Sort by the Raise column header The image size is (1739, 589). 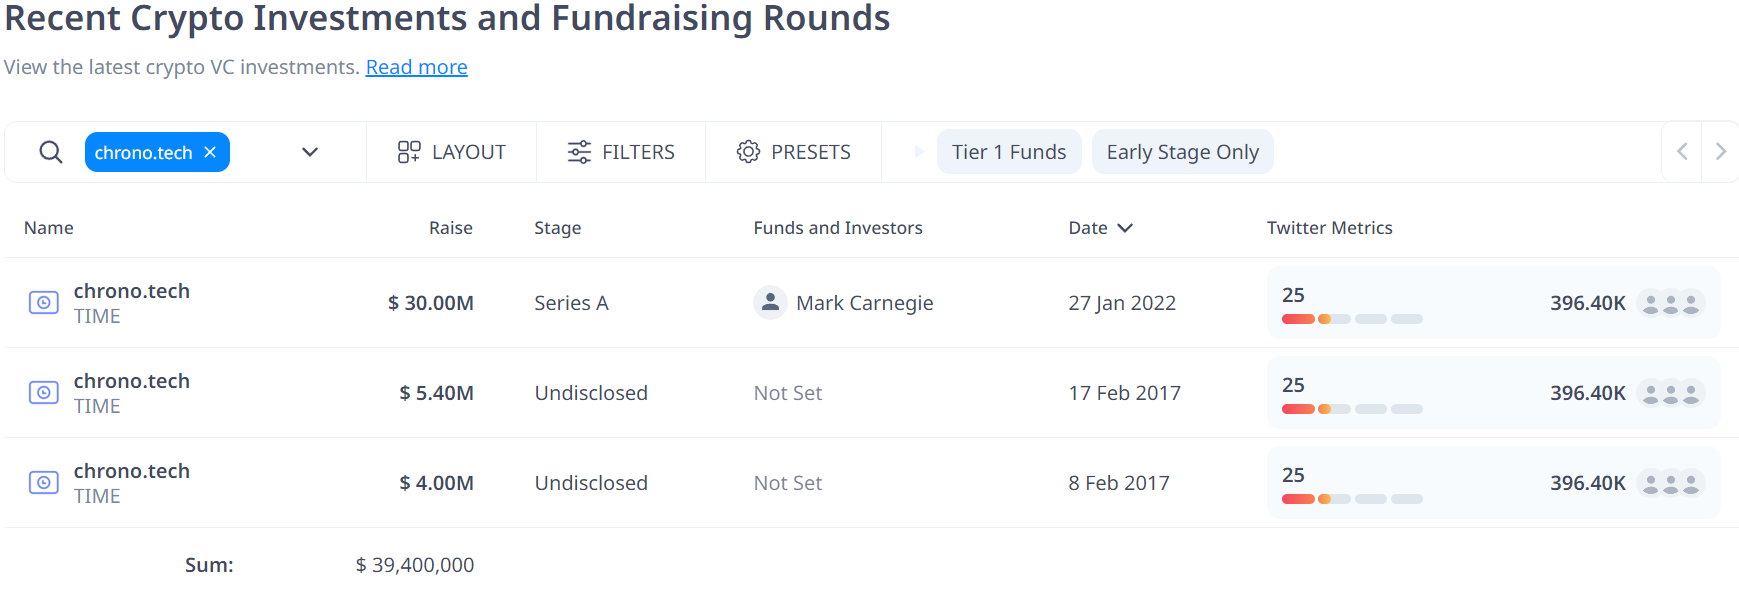[450, 228]
